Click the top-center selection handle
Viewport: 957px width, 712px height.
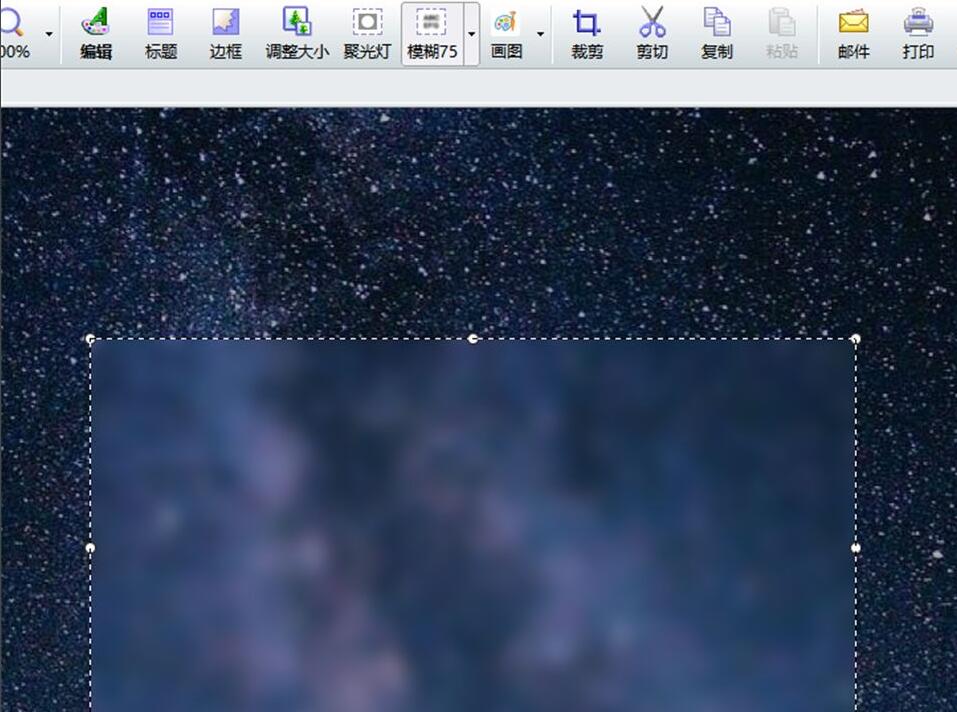click(473, 339)
